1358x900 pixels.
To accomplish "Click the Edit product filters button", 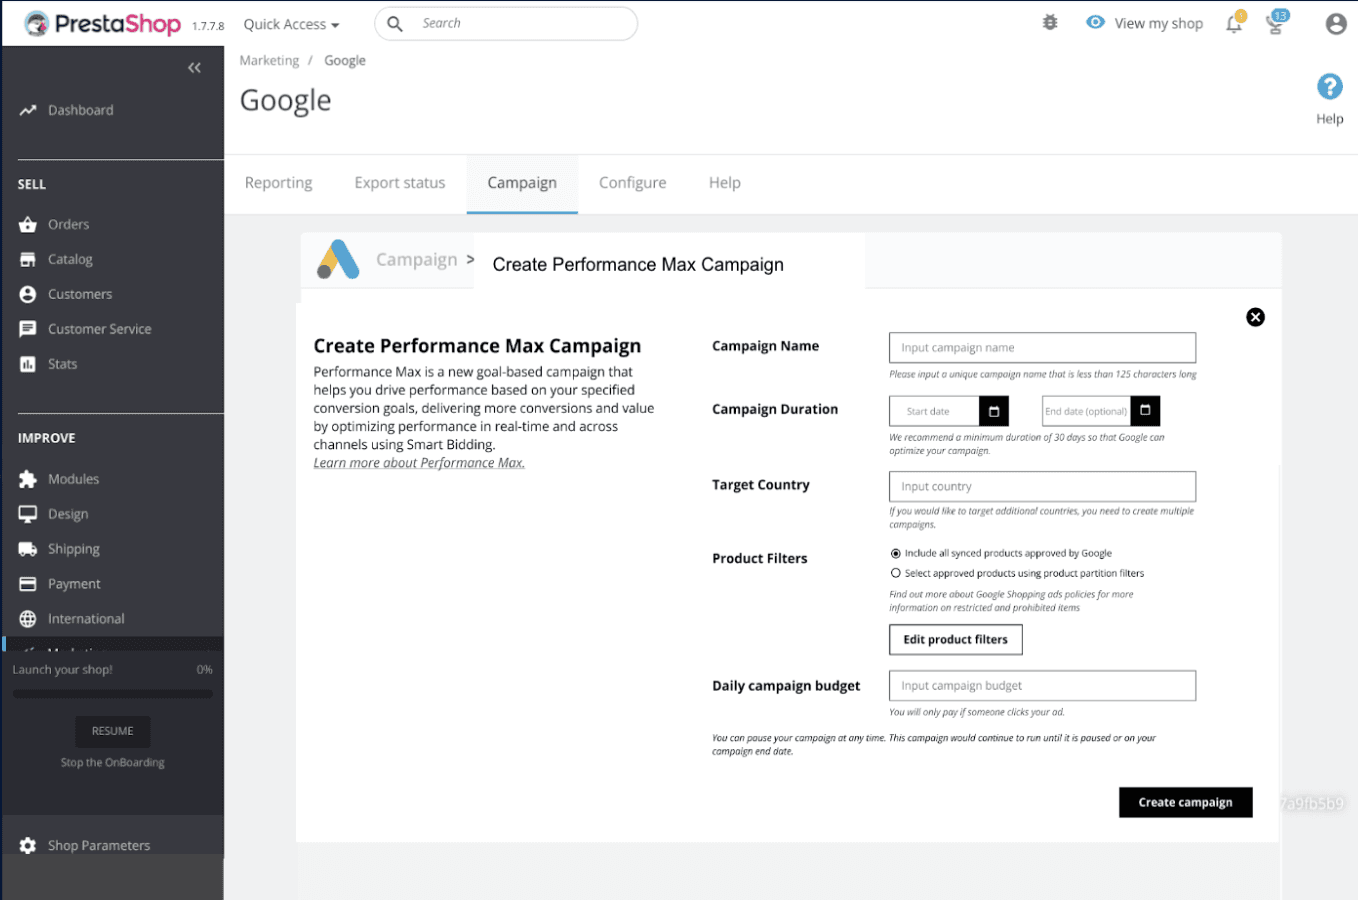I will coord(956,640).
